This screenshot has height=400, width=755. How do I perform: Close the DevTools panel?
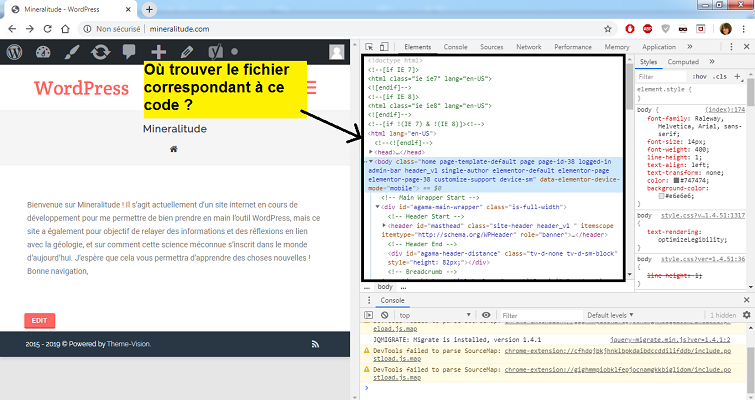coord(746,47)
